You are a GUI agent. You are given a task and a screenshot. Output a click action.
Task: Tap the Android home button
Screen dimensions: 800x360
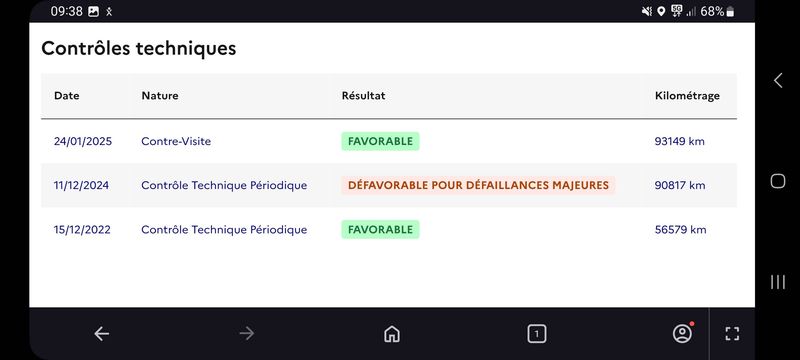(778, 181)
